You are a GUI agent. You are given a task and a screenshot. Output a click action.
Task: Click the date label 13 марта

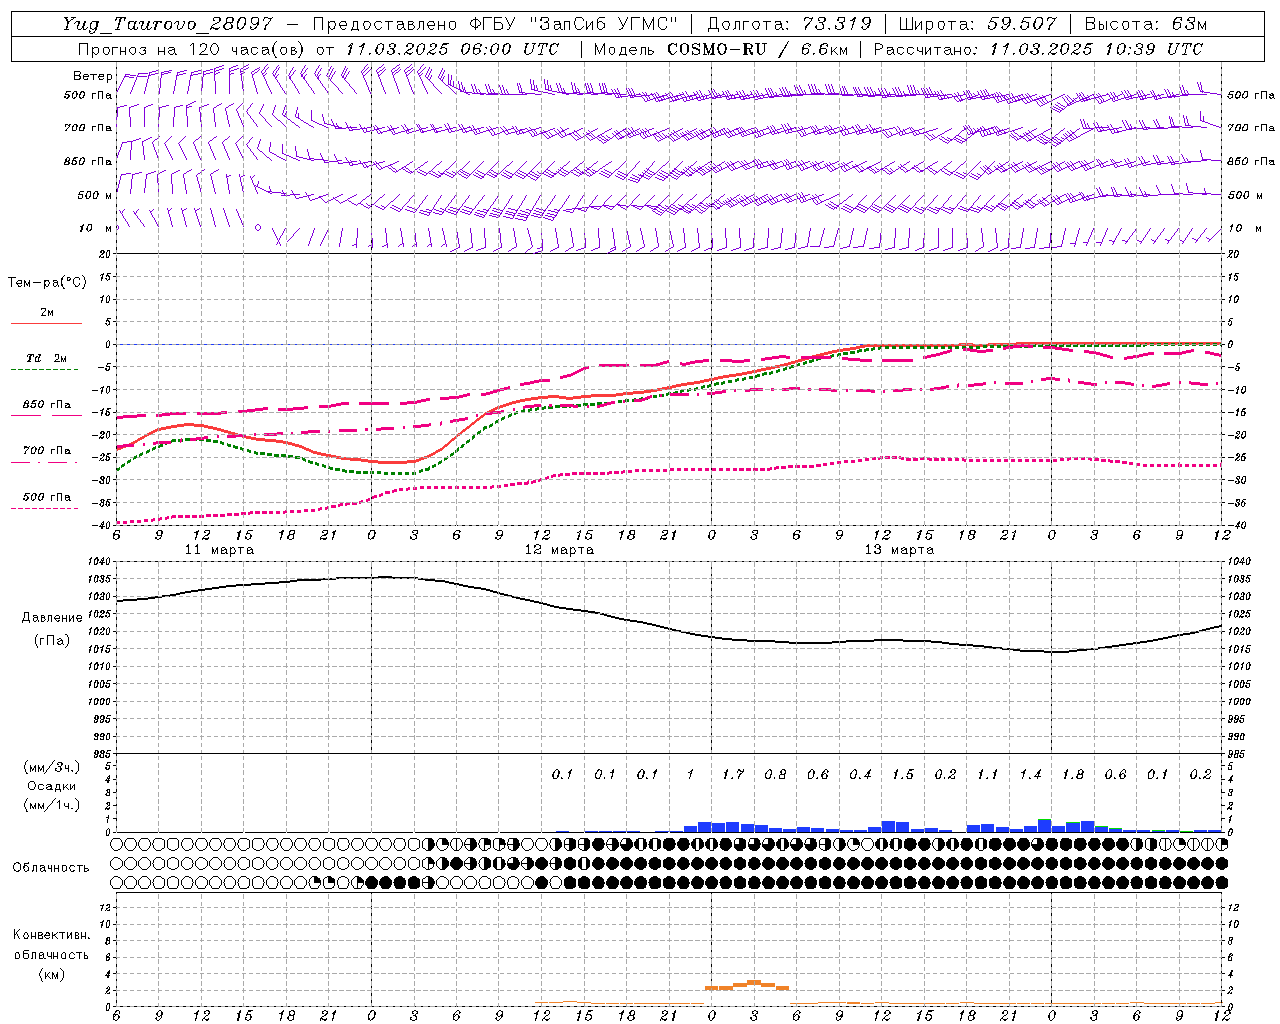[899, 550]
